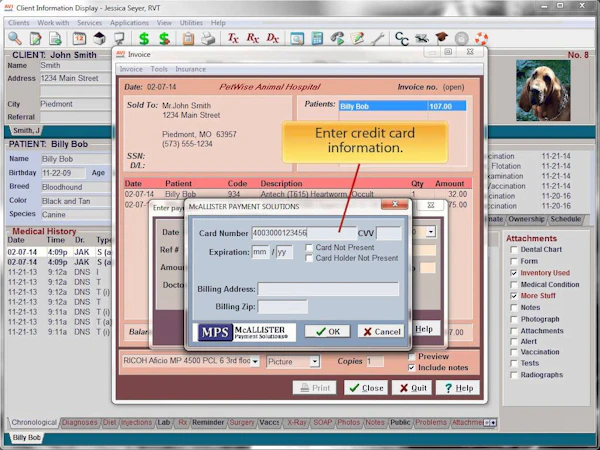Image resolution: width=600 pixels, height=450 pixels.
Task: Click the Billing Address field
Action: (x=328, y=289)
